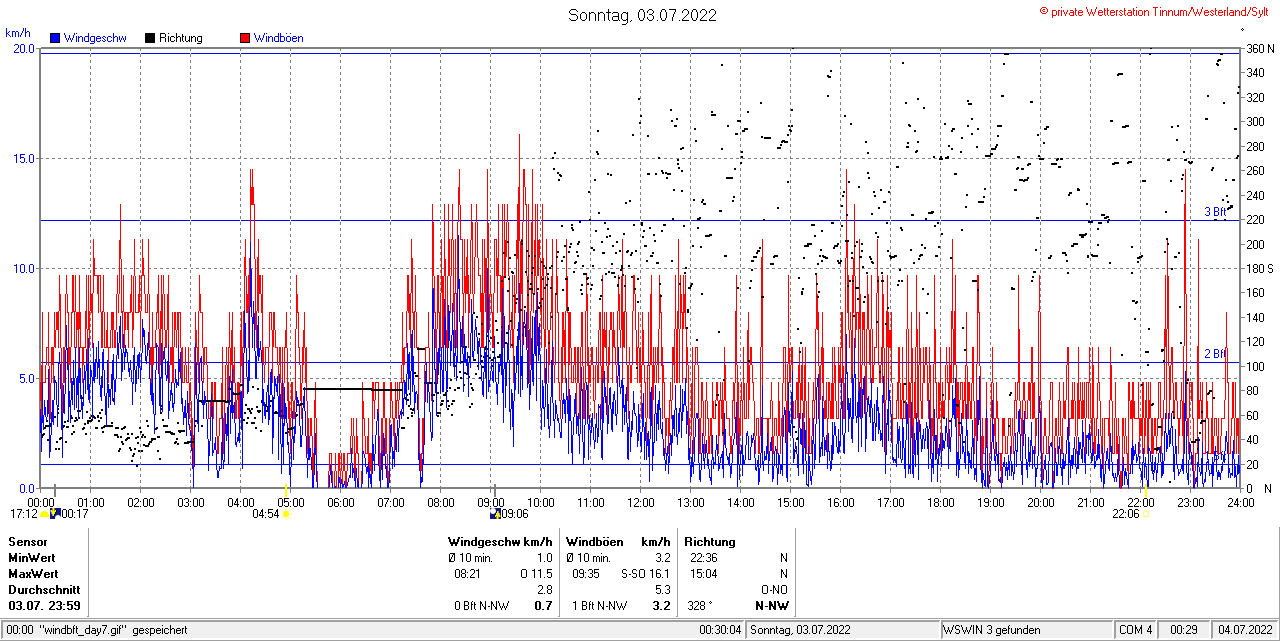Screen dimensions: 1280x641
Task: Select the Windgeschw legend label
Action: [95, 38]
